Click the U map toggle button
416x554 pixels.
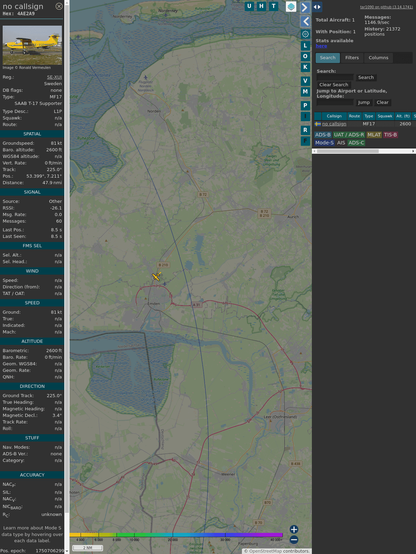(x=249, y=6)
